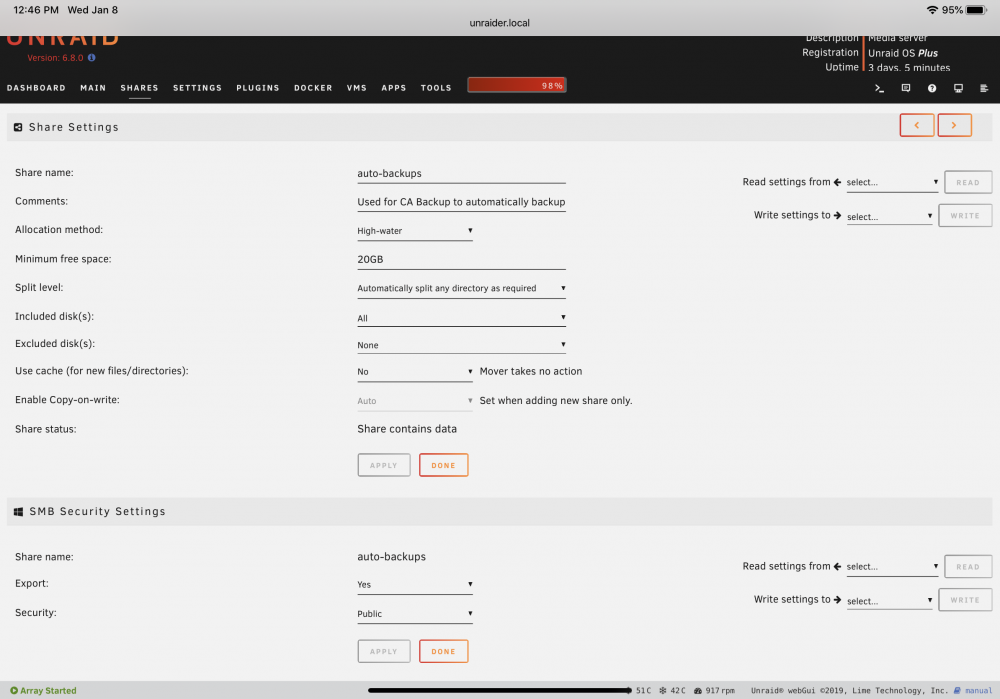Viewport: 1000px width, 699px height.
Task: Open the VMs menu tab
Action: [357, 88]
